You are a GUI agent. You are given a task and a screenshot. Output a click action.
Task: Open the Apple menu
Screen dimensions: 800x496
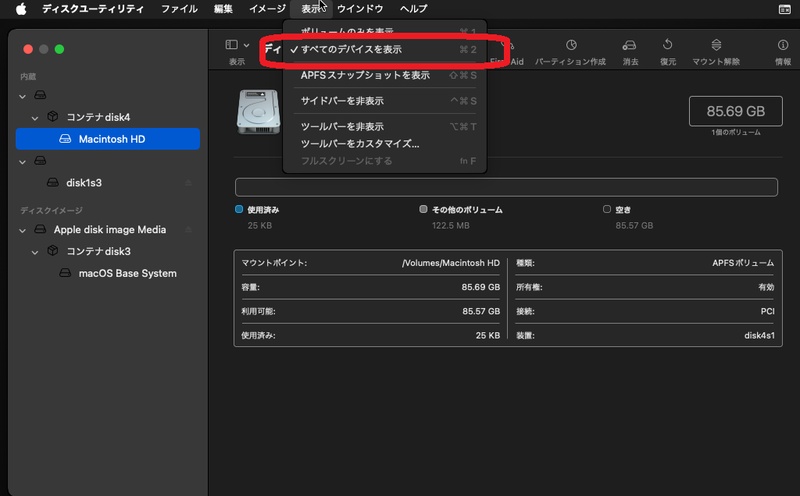(21, 9)
